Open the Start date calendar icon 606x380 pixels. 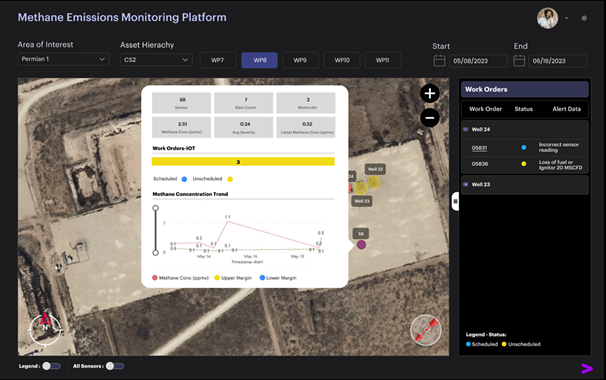point(439,61)
